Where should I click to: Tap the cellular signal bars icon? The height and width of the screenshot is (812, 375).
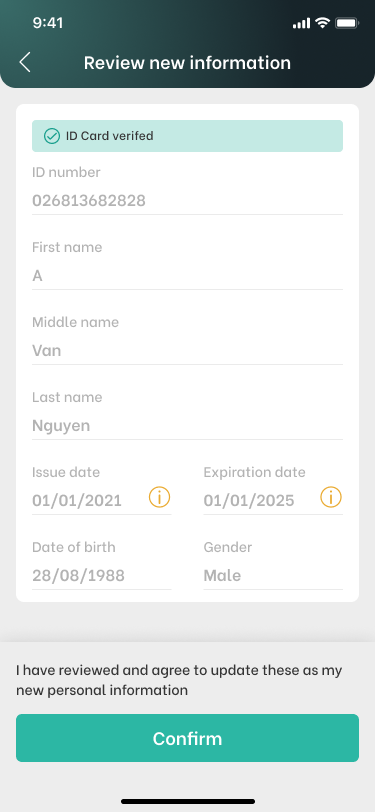pos(301,23)
